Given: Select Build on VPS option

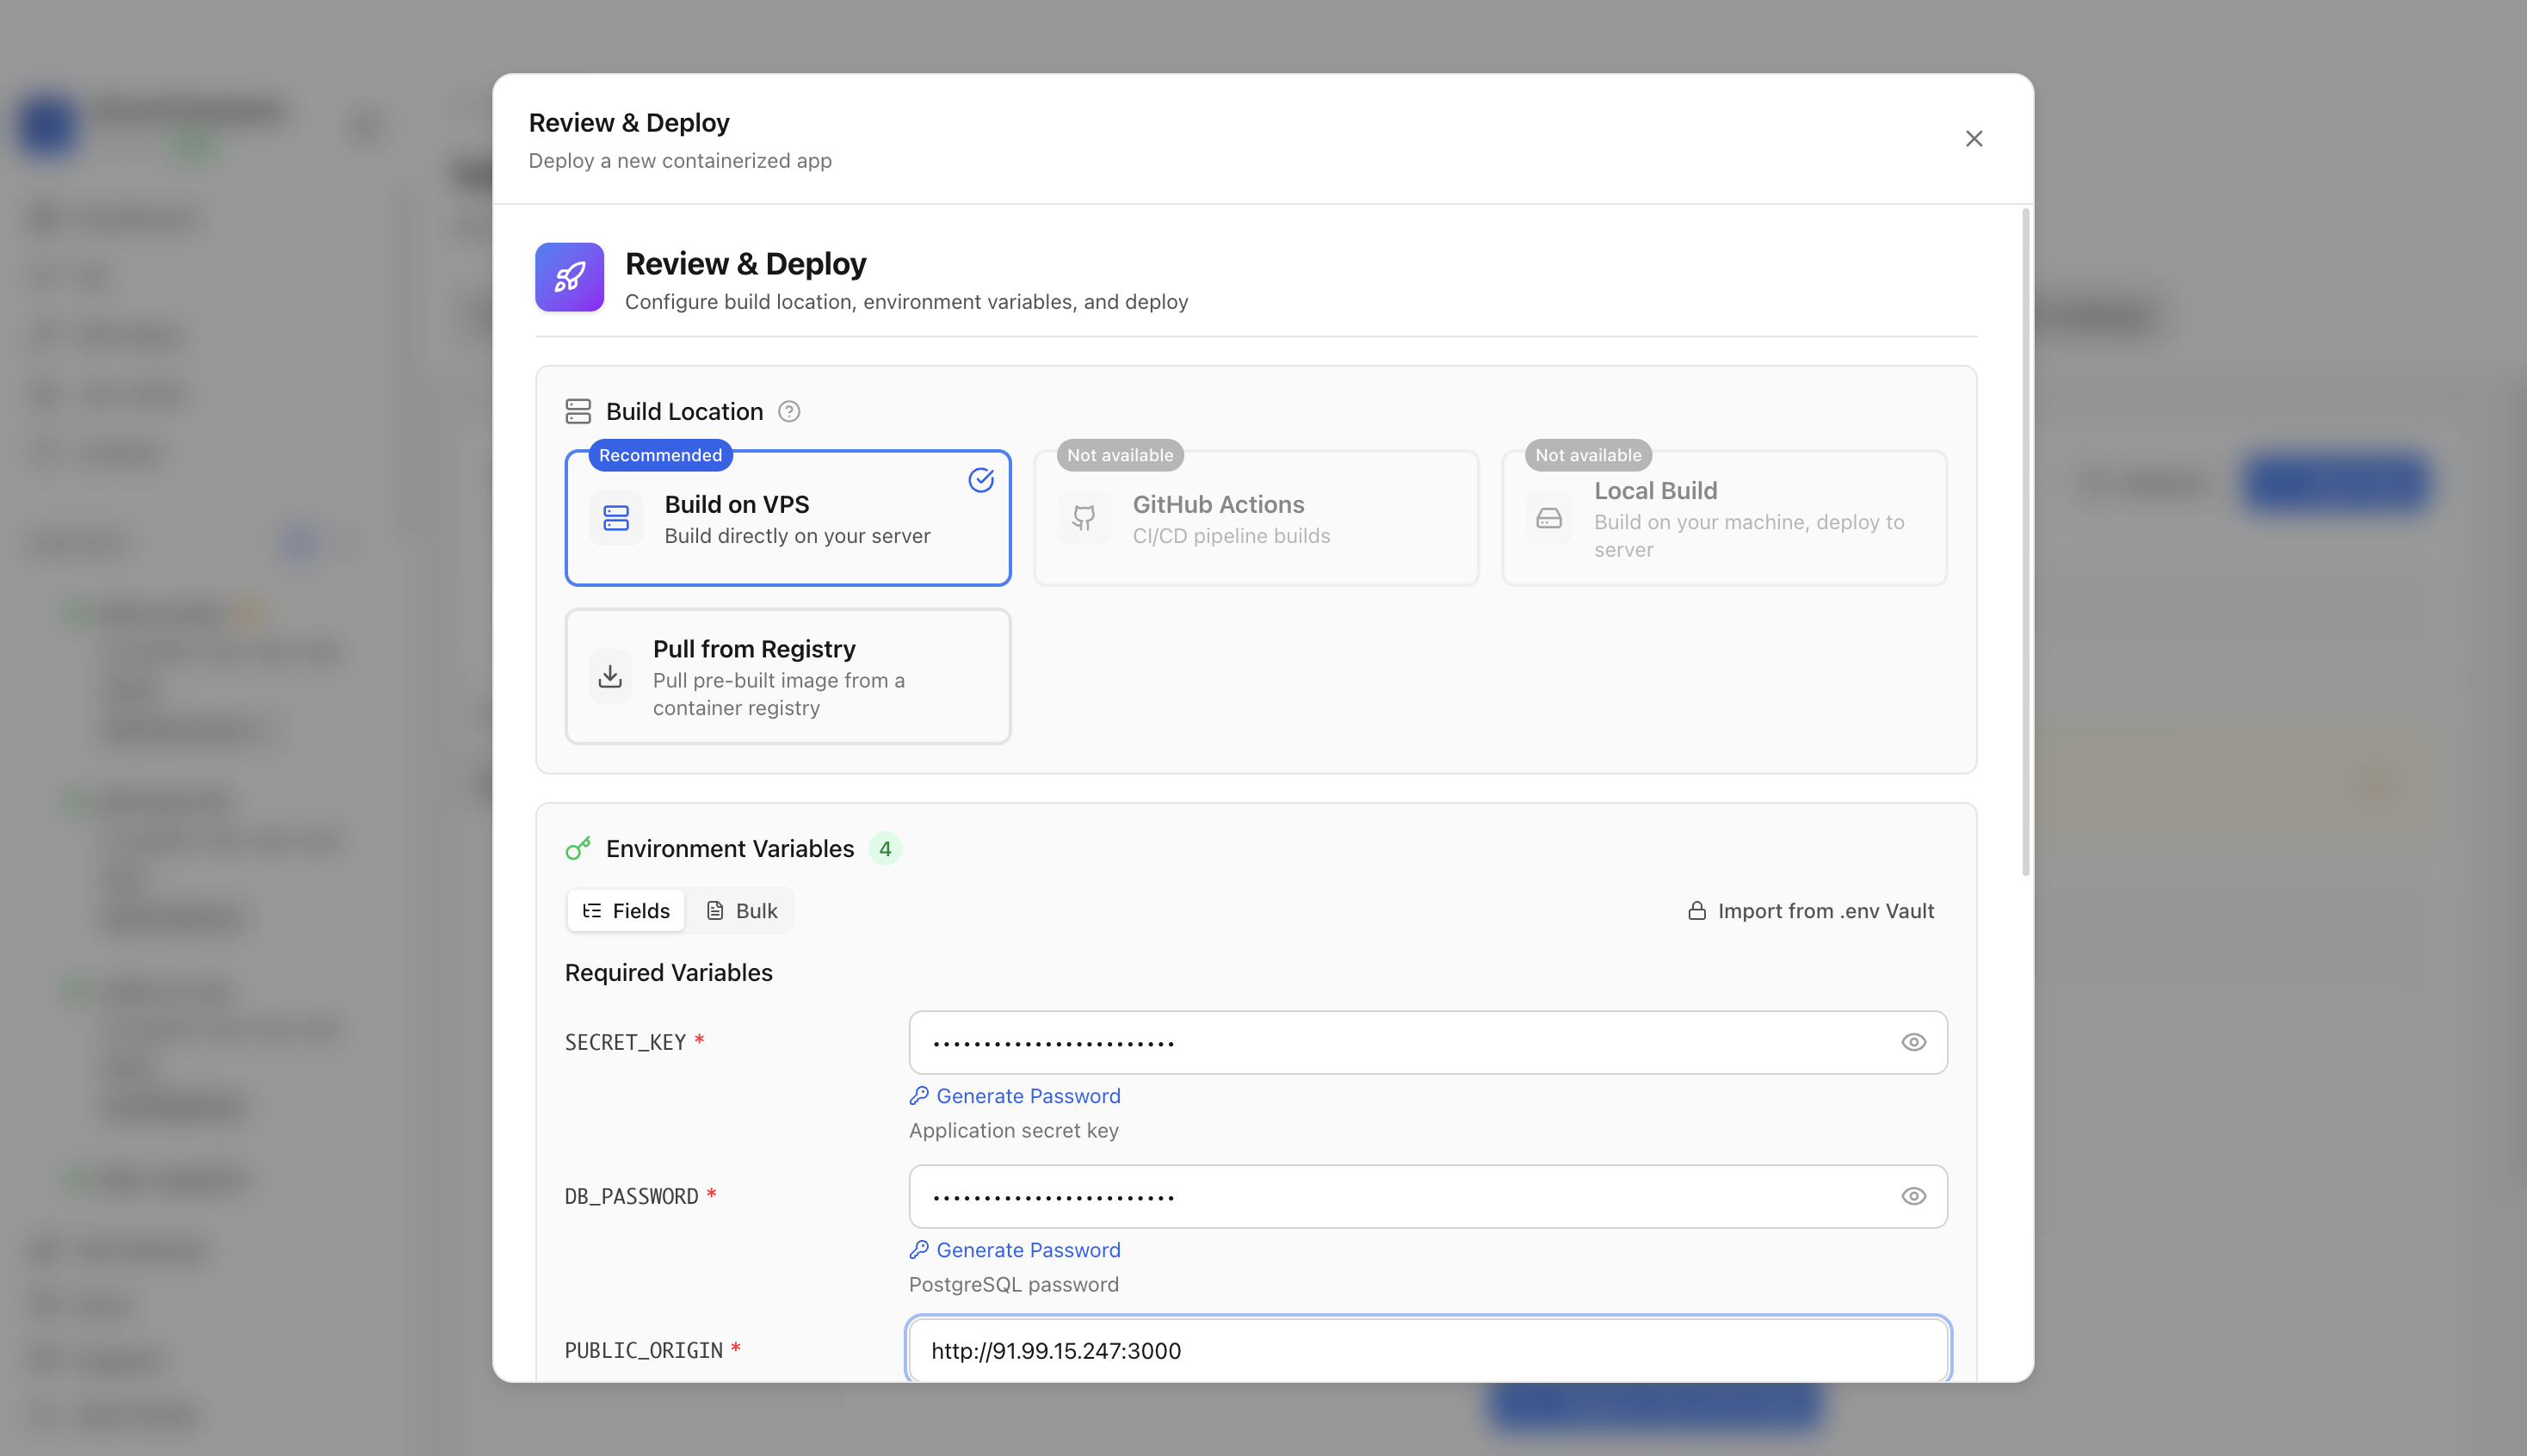Looking at the screenshot, I should (788, 518).
